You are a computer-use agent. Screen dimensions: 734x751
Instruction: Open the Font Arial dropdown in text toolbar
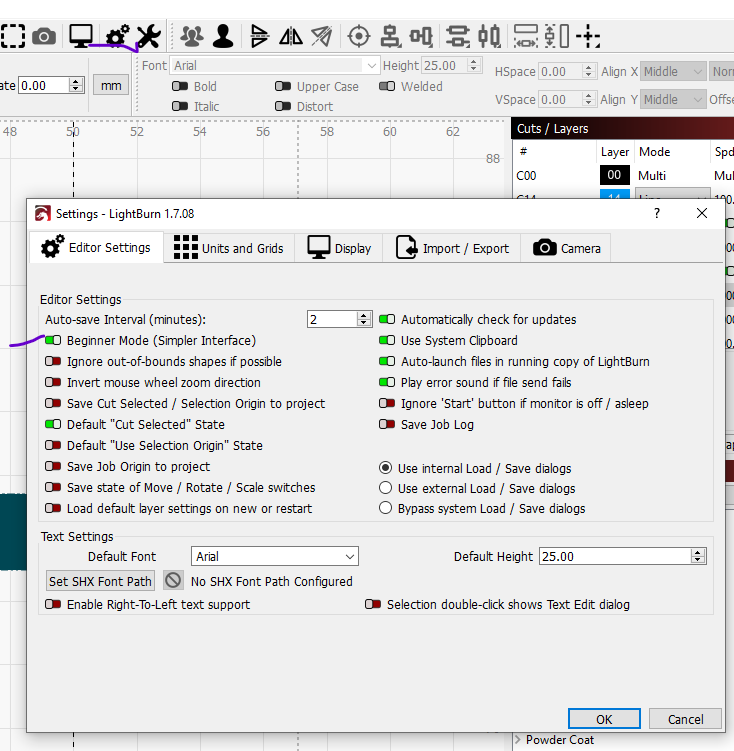275,66
